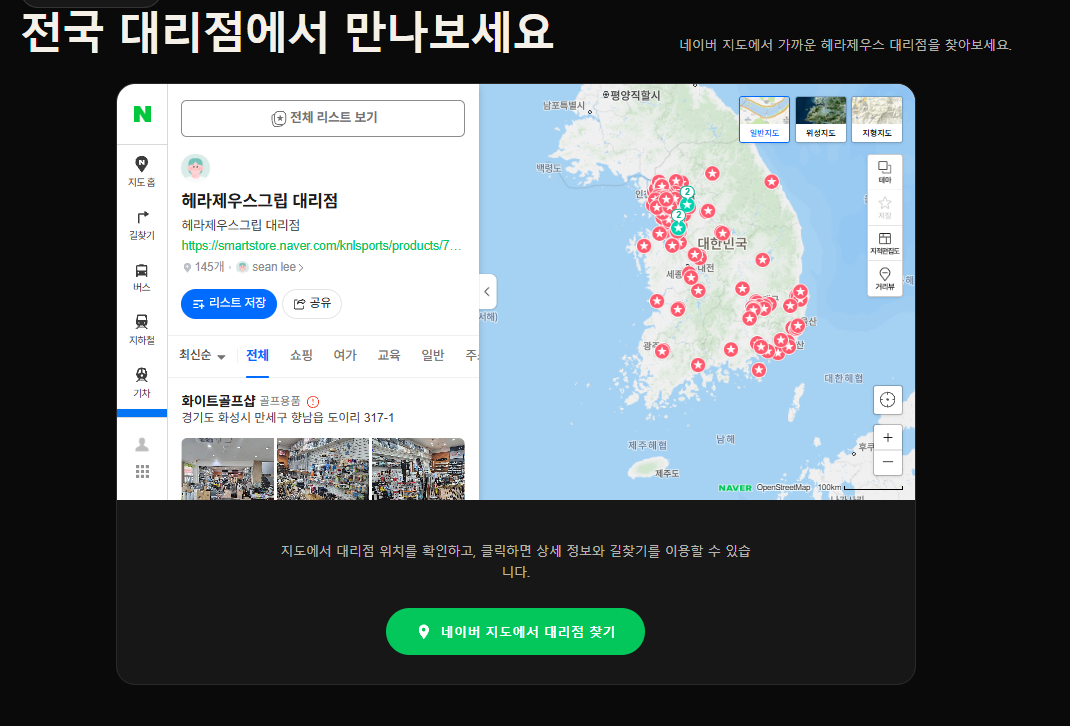Click the 공유 share button
Viewport: 1070px width, 726px height.
click(312, 304)
